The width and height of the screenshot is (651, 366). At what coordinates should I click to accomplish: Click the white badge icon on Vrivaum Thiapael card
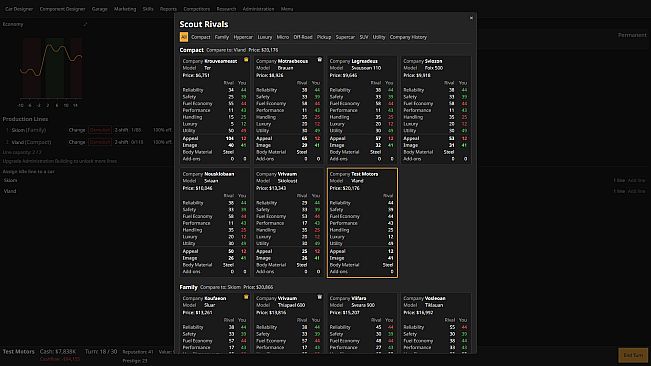tap(320, 297)
